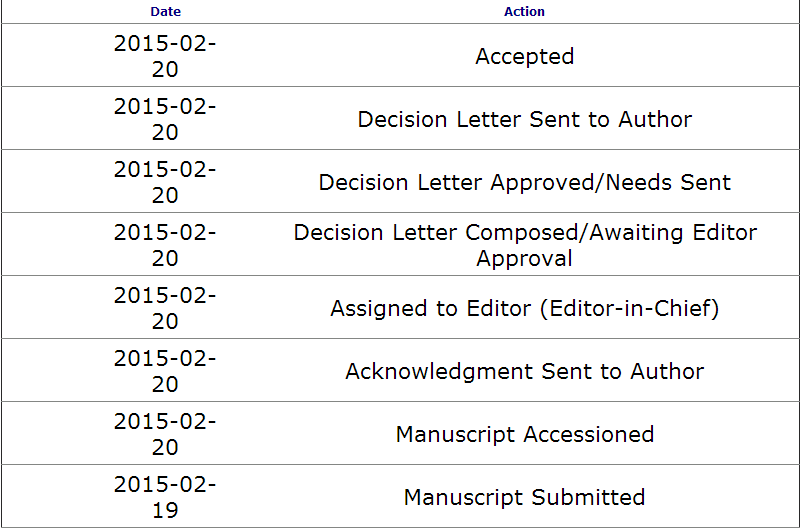Click the date beside Accepted

coord(165,56)
